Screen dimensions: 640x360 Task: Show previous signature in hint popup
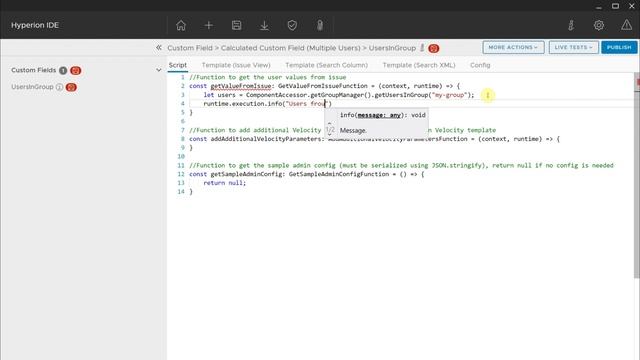click(329, 123)
